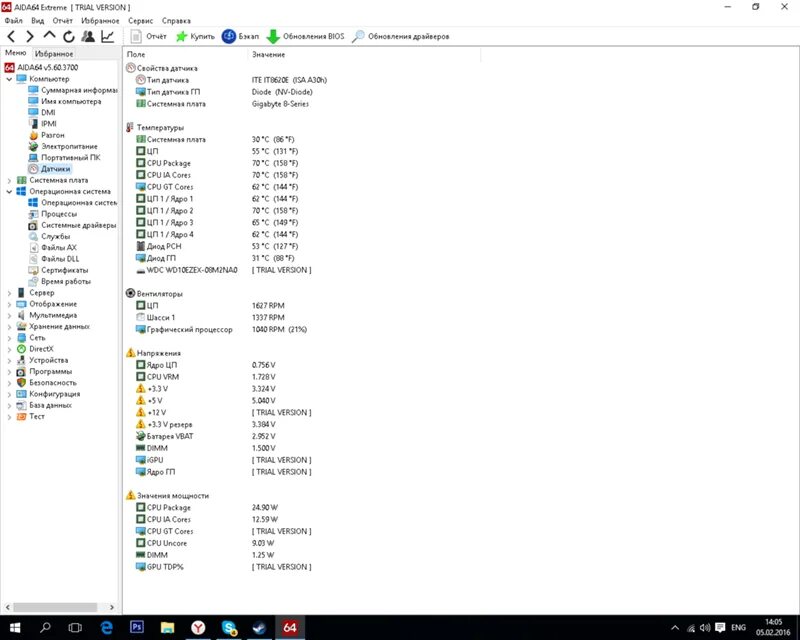Select the AIDA64 v5.60.3700 root node
This screenshot has height=640, width=800.
tap(41, 67)
